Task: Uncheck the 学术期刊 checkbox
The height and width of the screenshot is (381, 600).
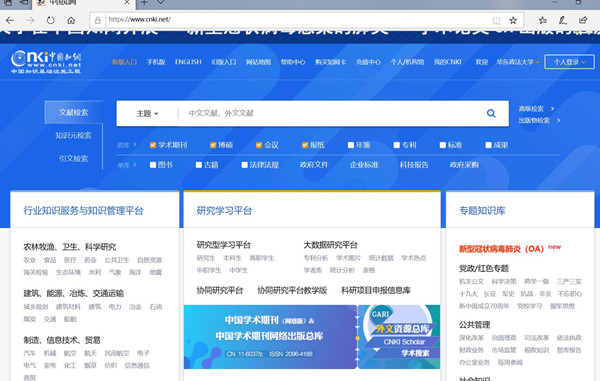Action: tap(153, 145)
